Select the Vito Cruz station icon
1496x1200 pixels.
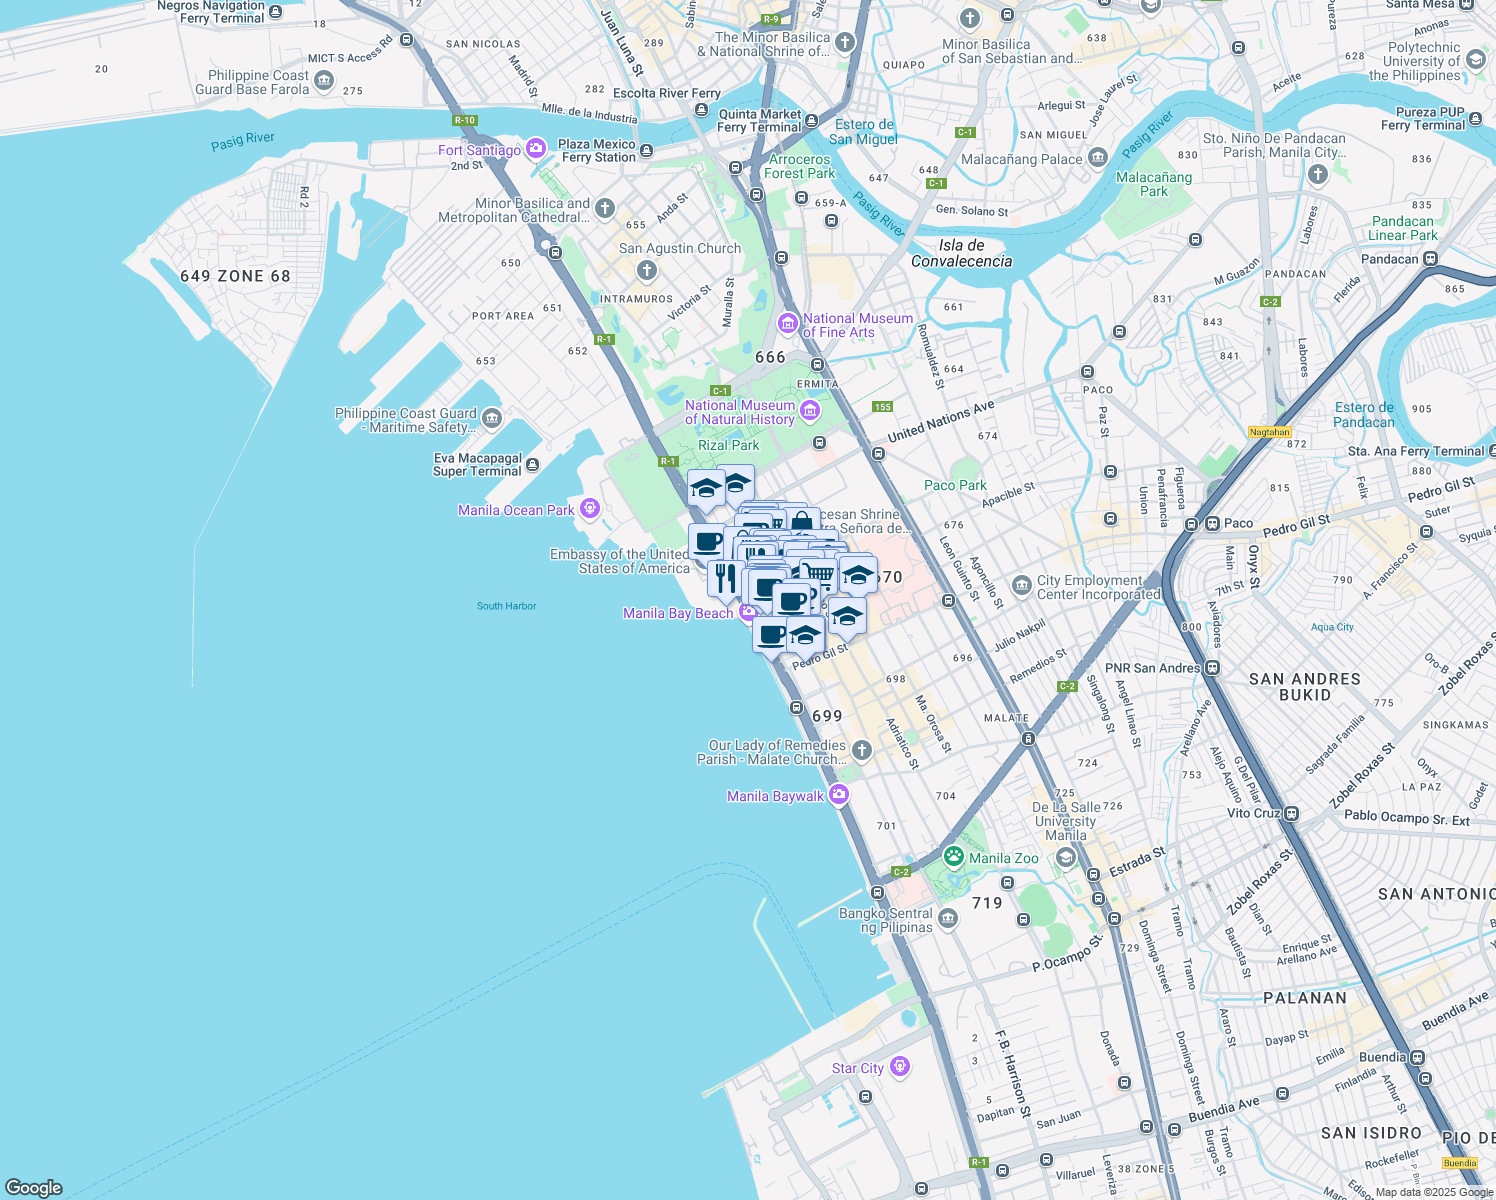1292,813
